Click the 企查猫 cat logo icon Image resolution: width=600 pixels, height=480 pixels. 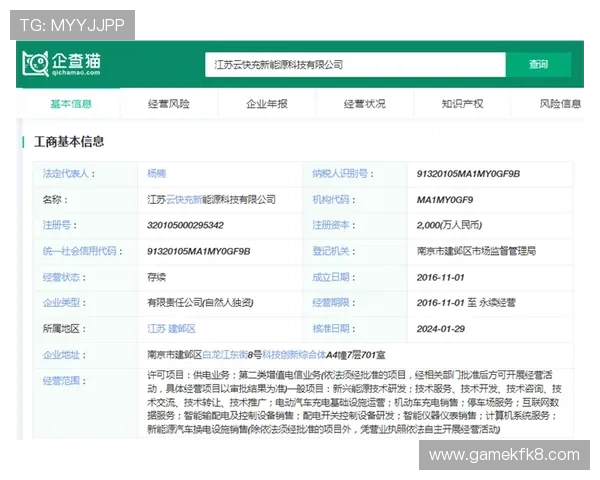(x=35, y=64)
